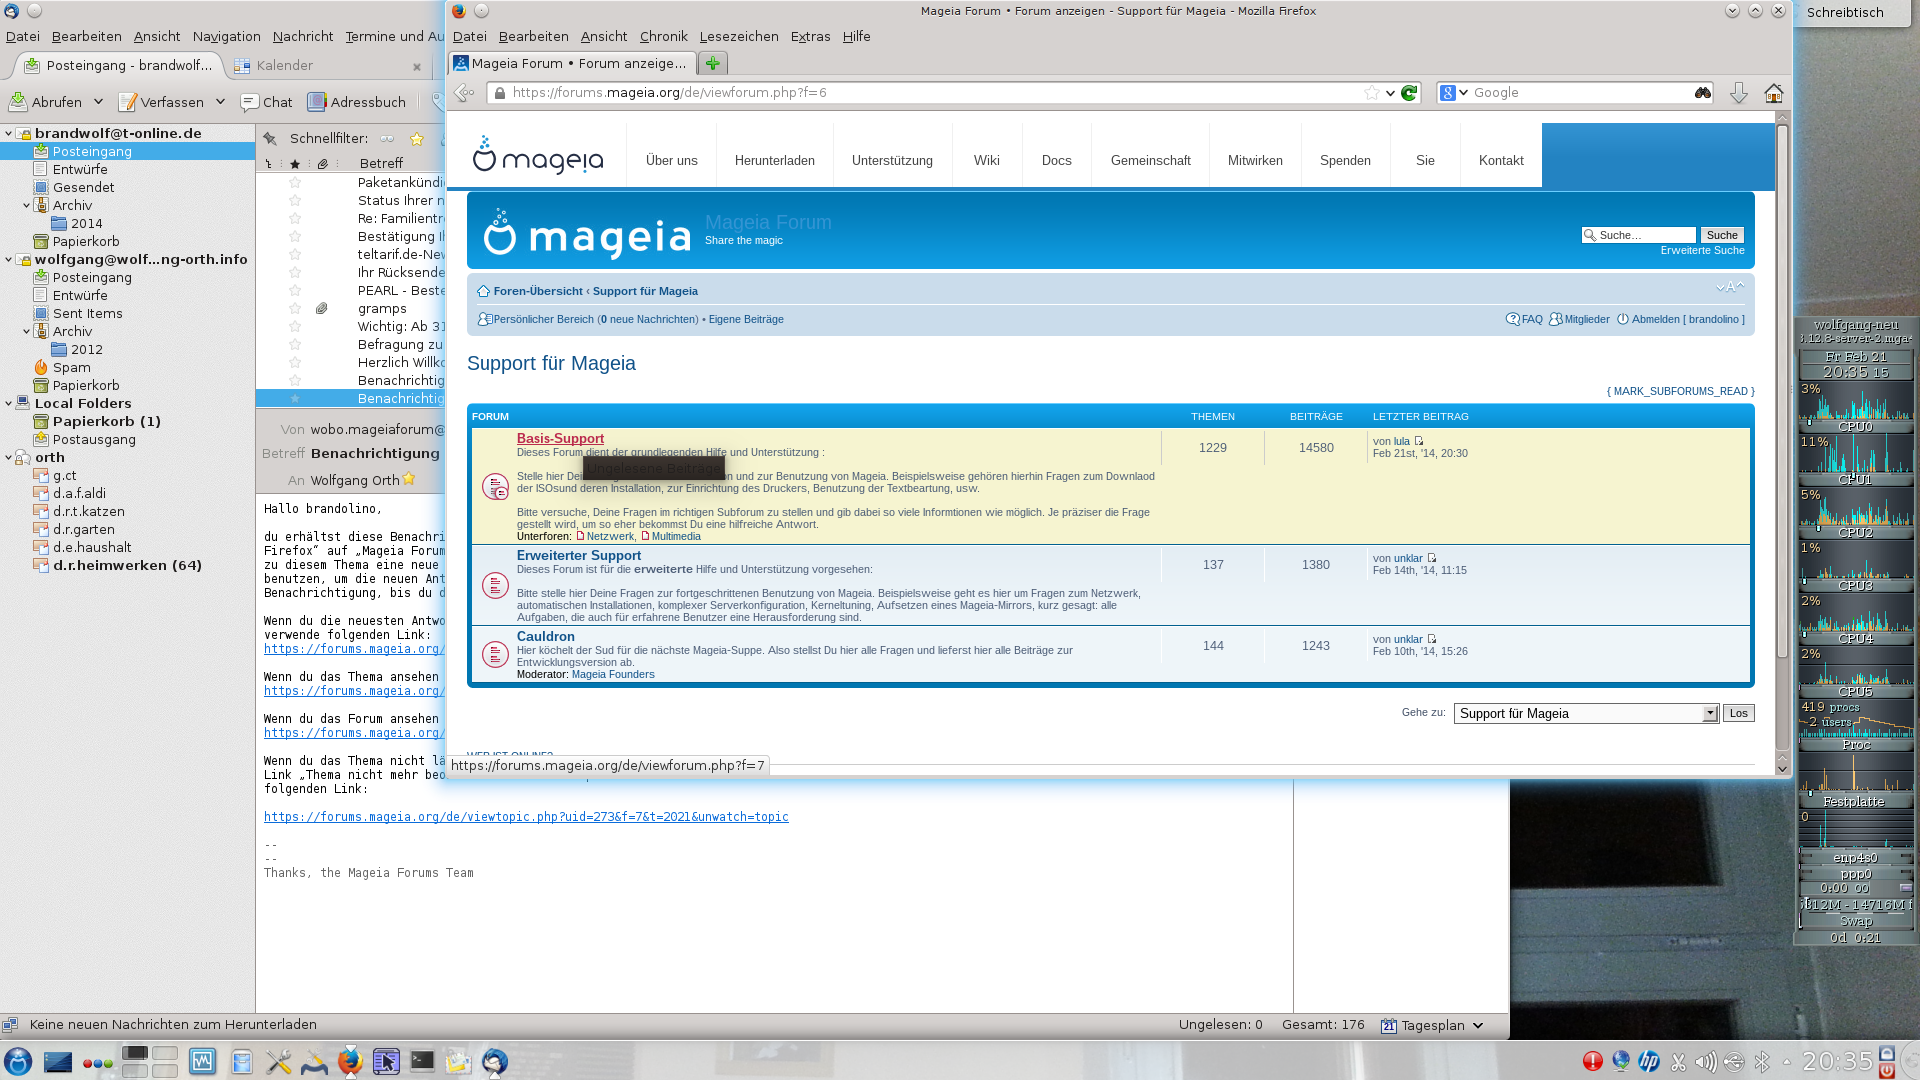The height and width of the screenshot is (1080, 1920).
Task: Launch the terminal from the taskbar
Action: pos(422,1061)
